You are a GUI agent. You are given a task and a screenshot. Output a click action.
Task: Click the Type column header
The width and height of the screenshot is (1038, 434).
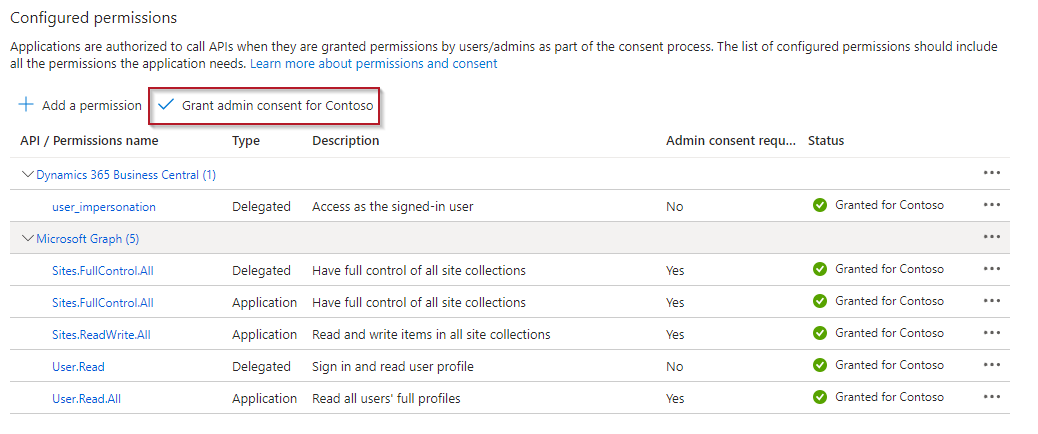[246, 141]
